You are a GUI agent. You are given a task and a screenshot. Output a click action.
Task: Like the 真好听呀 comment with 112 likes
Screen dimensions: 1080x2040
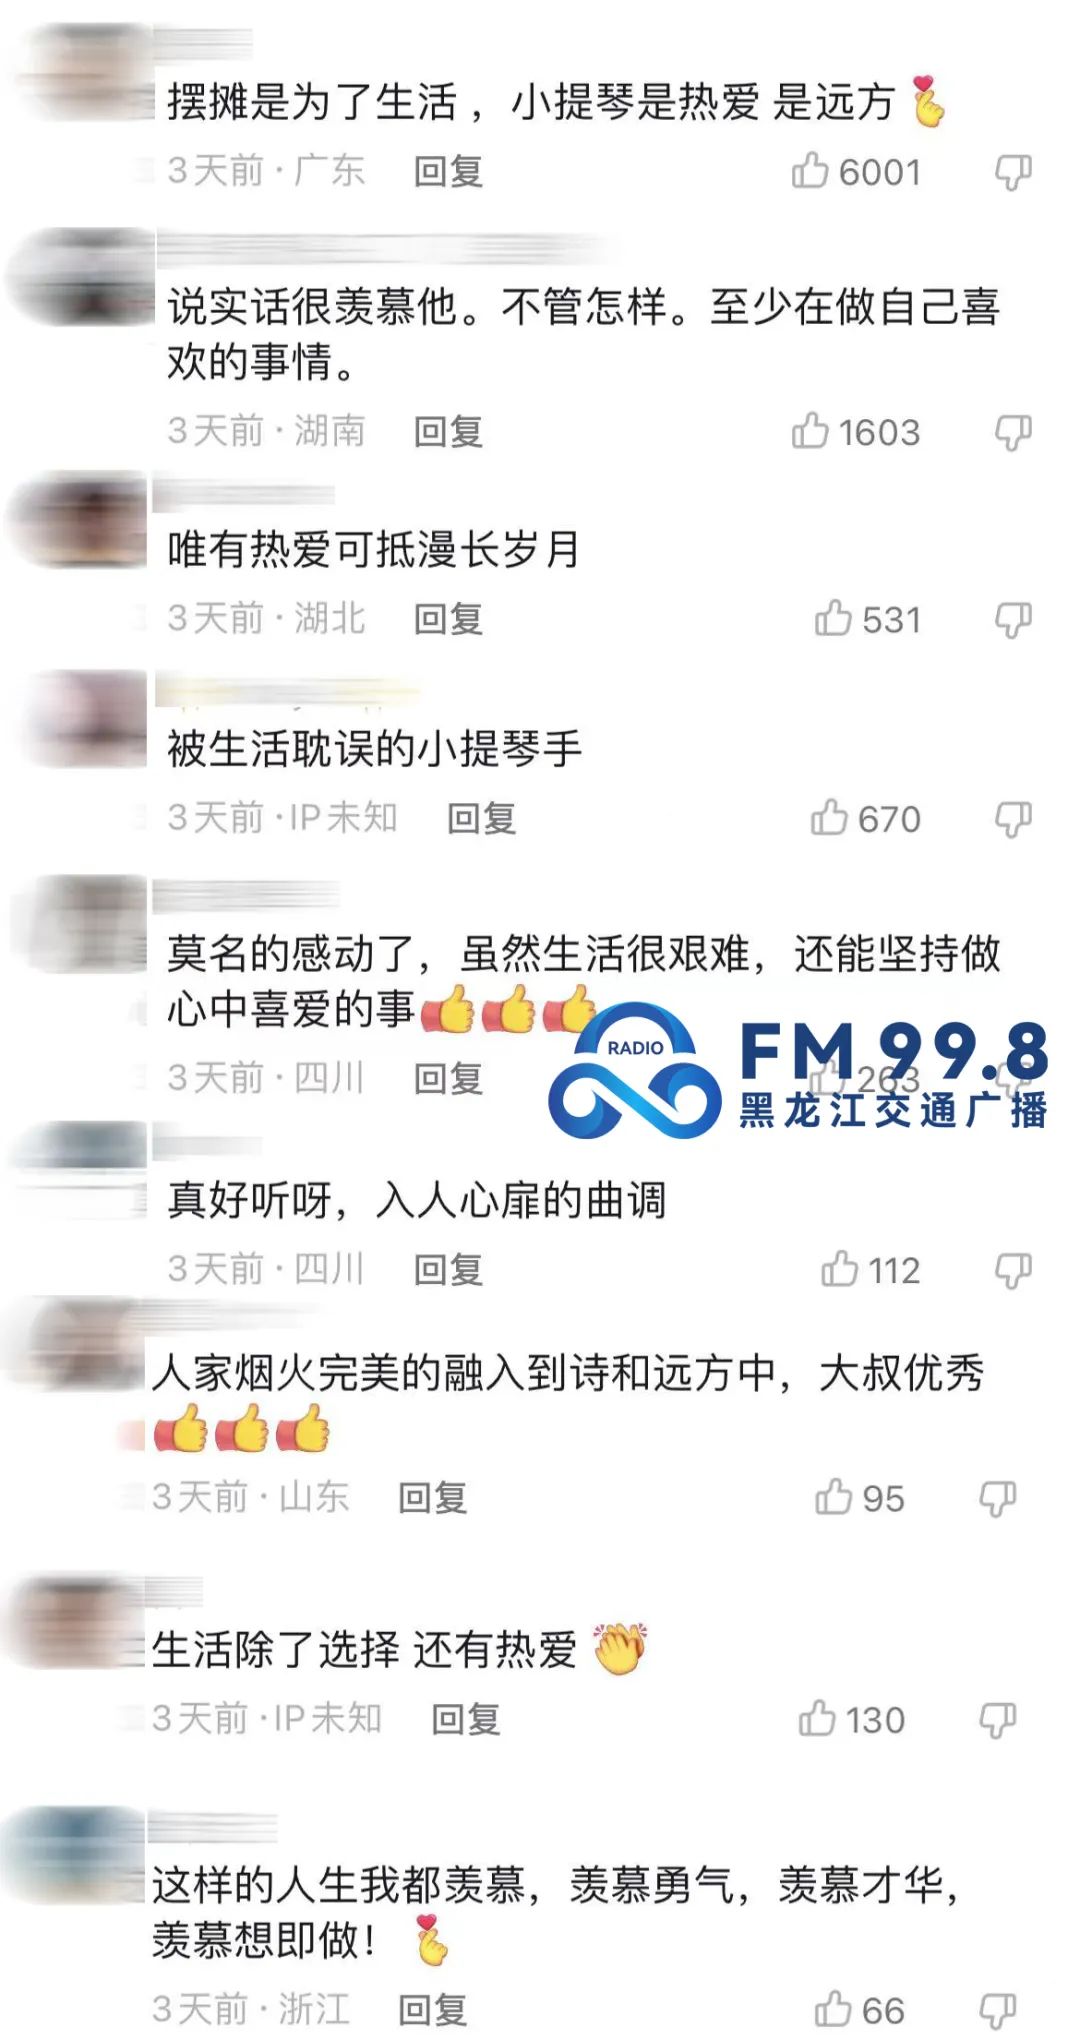coord(840,1268)
